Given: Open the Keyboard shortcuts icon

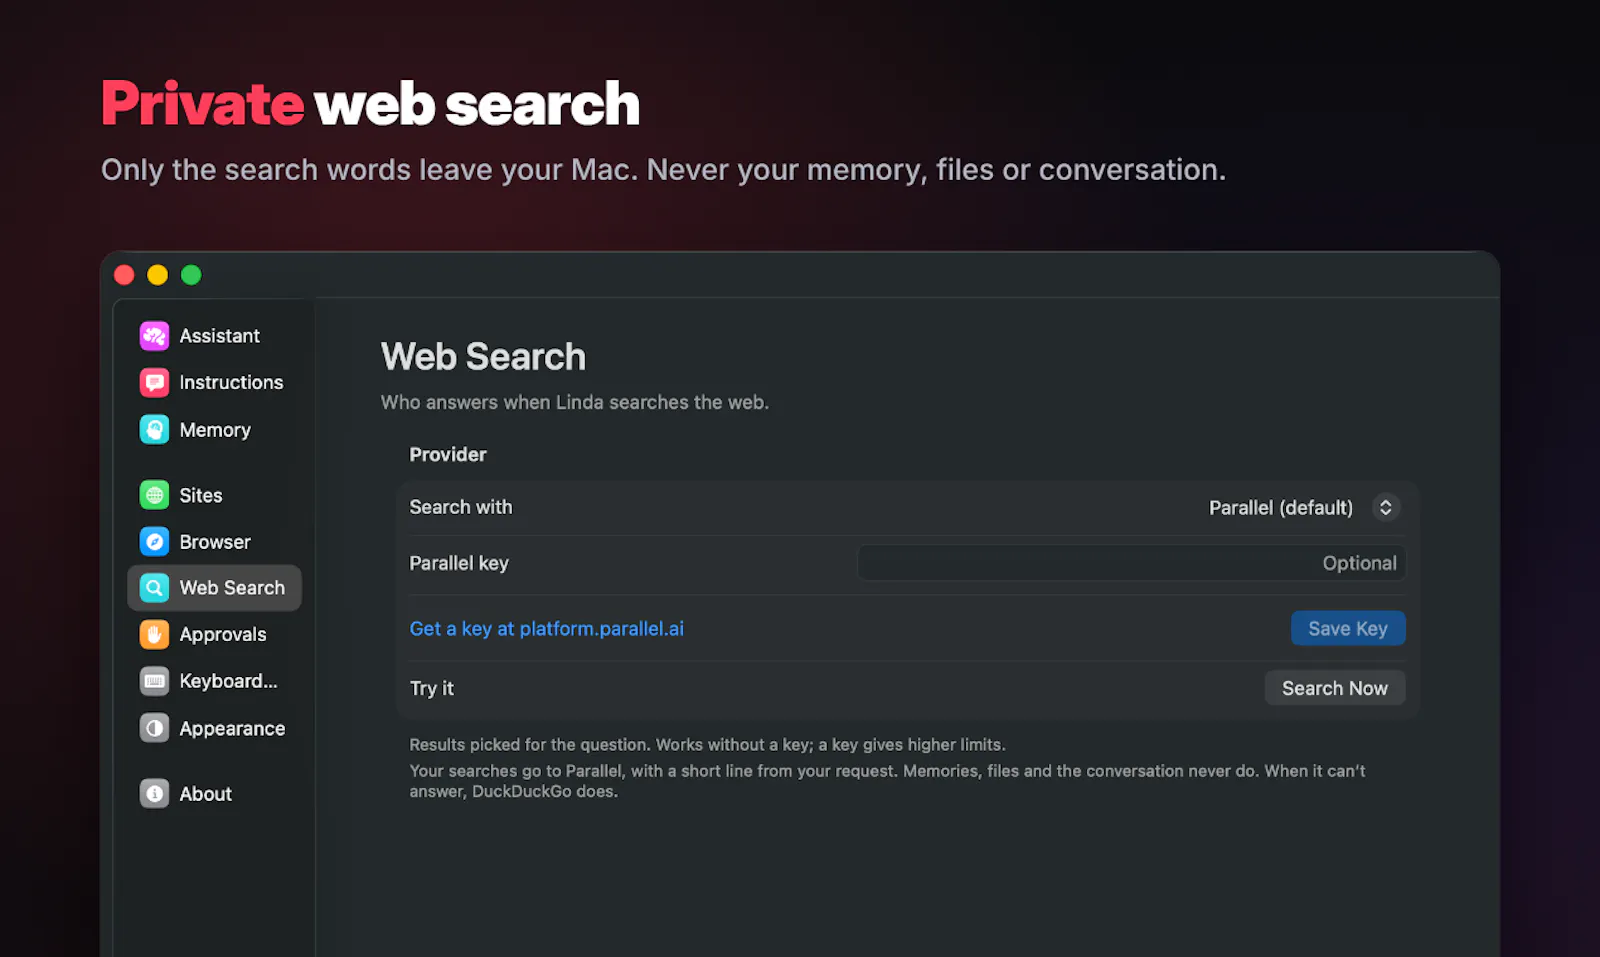Looking at the screenshot, I should (x=154, y=681).
